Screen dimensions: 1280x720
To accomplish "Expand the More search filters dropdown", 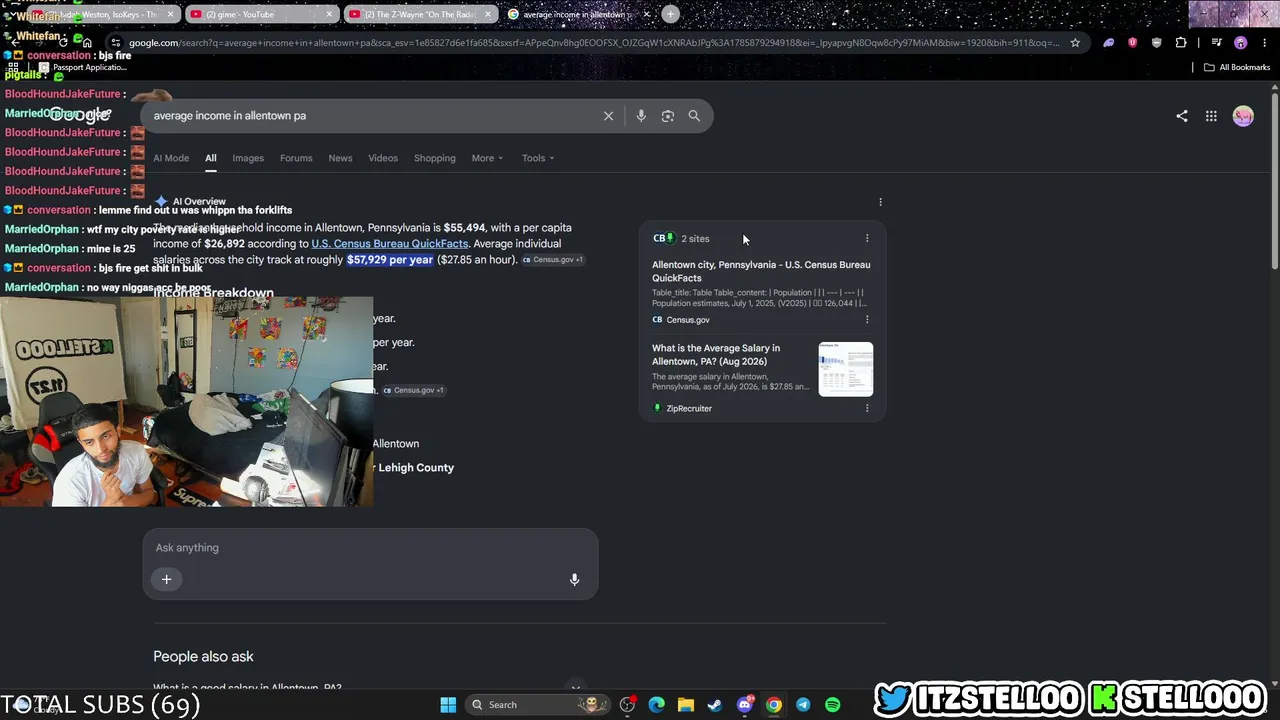I will point(487,158).
